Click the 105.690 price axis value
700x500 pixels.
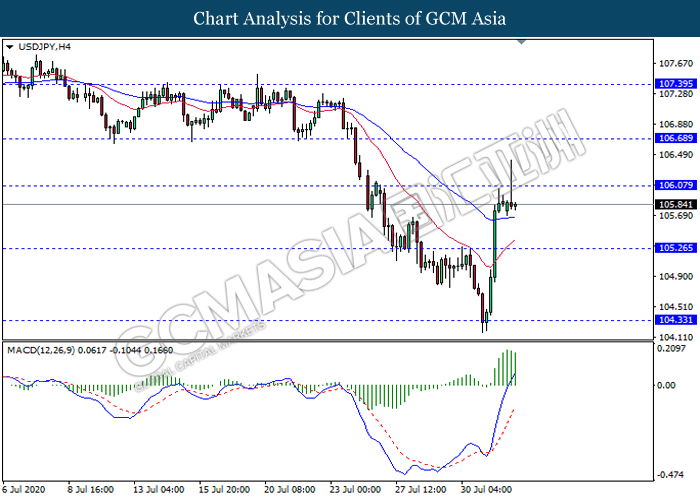[676, 216]
